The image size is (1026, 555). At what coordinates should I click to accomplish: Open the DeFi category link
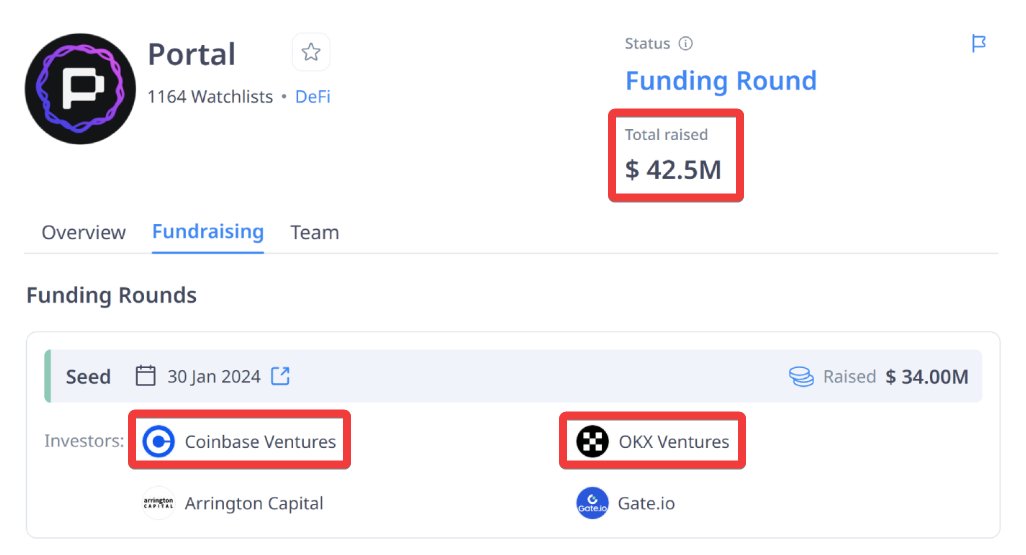[313, 97]
